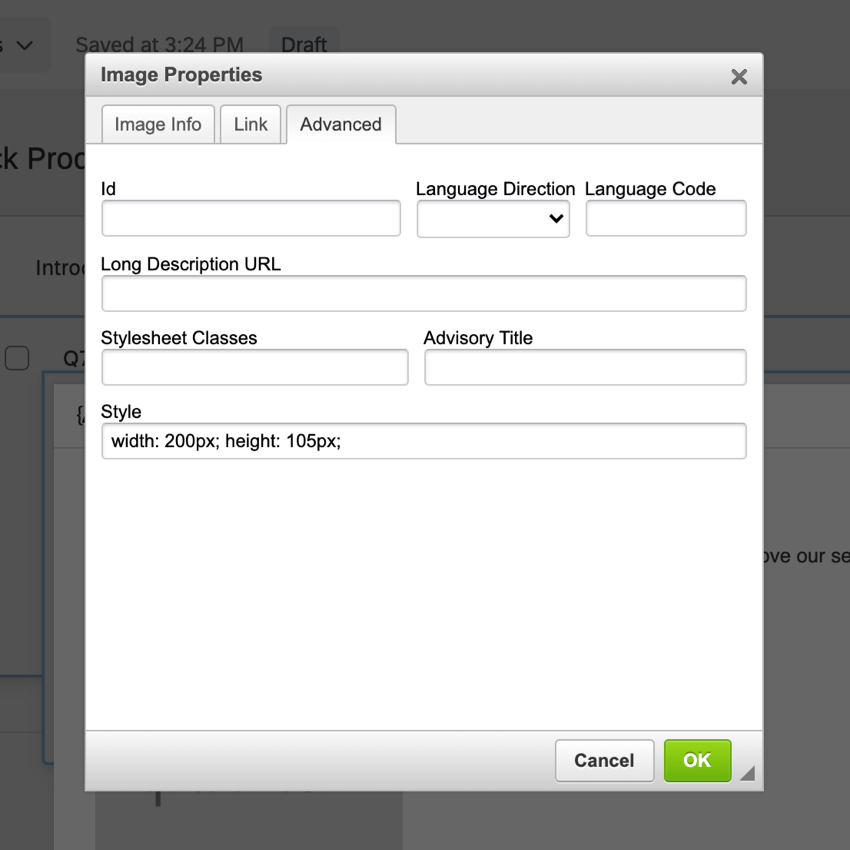Click the Saved at 3:24 PM text
850x850 pixels.
pyautogui.click(x=159, y=45)
